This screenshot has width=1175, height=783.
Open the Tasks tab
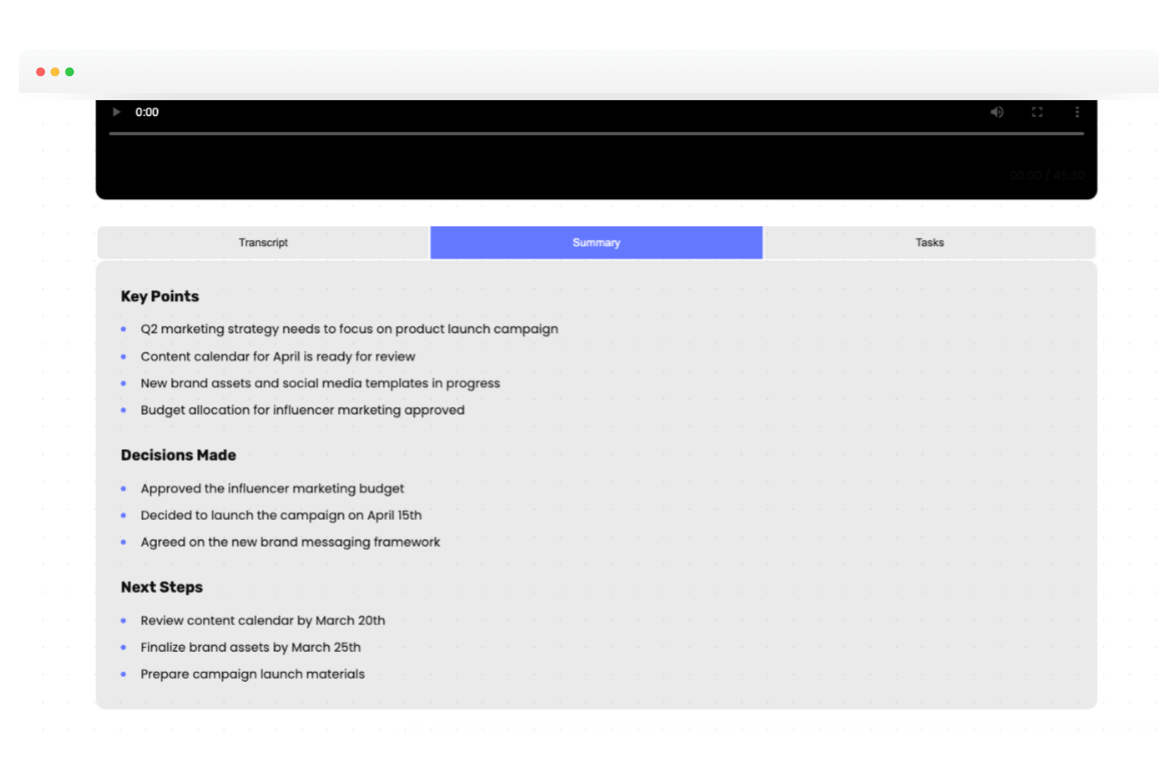(x=929, y=243)
